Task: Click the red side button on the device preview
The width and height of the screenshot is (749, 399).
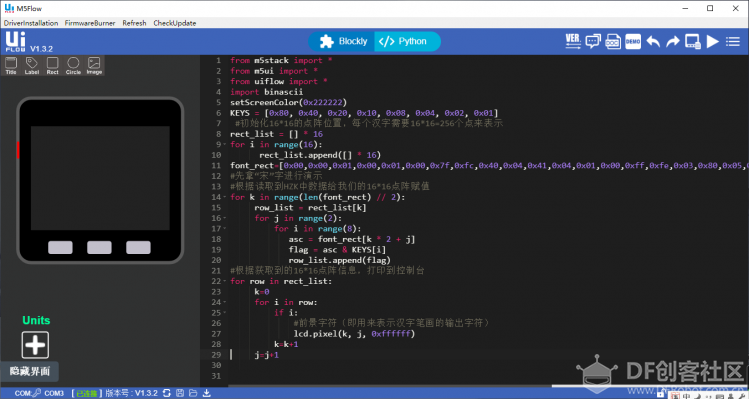Action: coord(18,150)
